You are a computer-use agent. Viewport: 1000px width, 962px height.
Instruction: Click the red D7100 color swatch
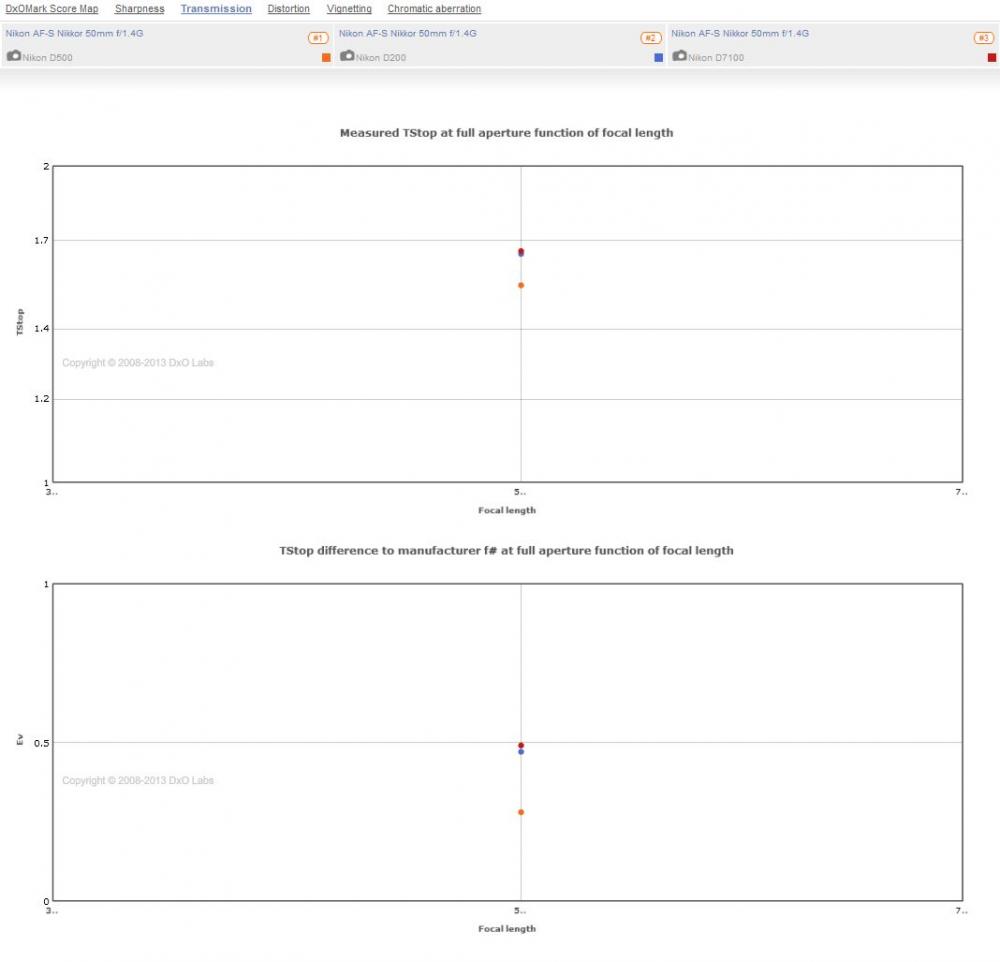(992, 57)
